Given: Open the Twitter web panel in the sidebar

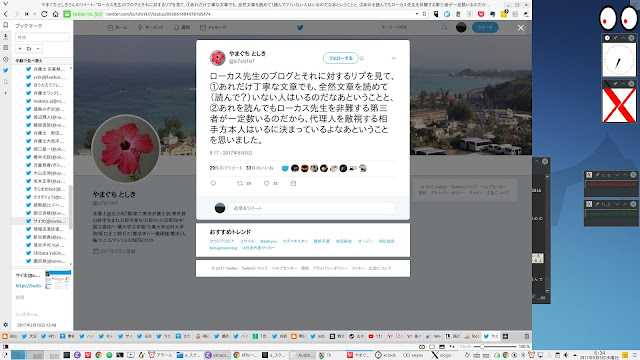Looking at the screenshot, I should point(5,70).
